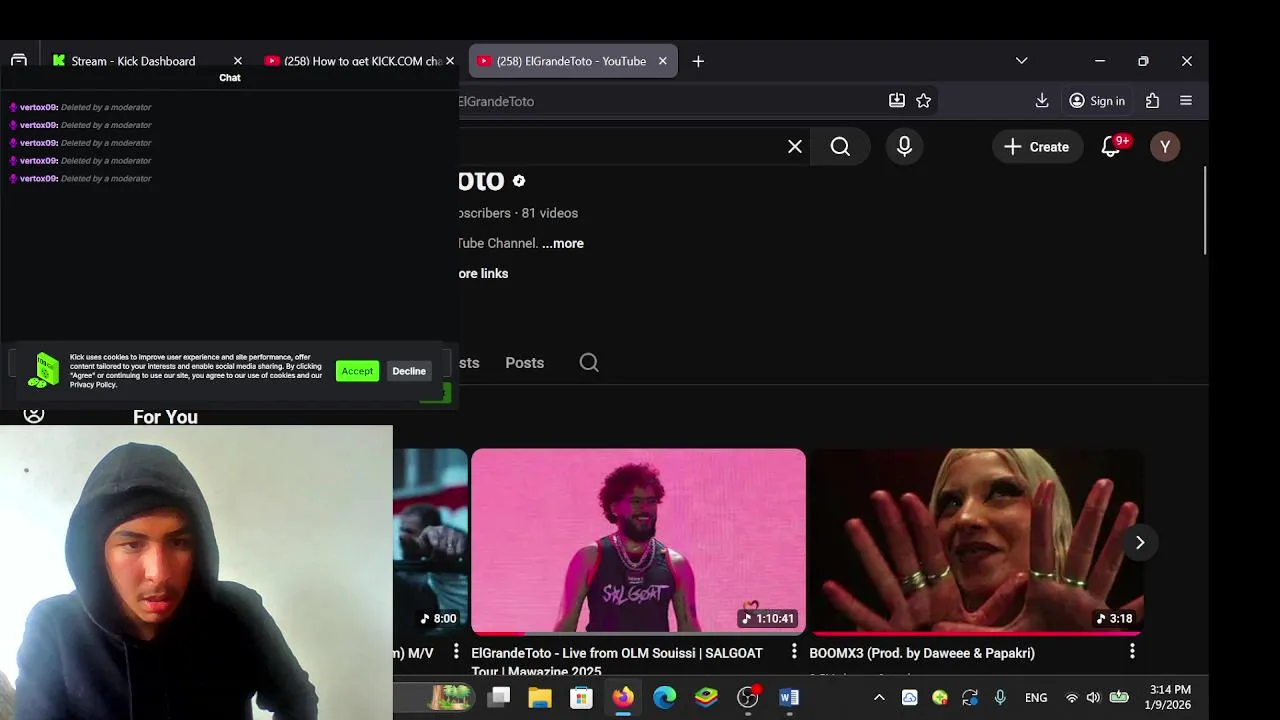
Task: Open the Wi-Fi network tray icon
Action: [x=1072, y=698]
